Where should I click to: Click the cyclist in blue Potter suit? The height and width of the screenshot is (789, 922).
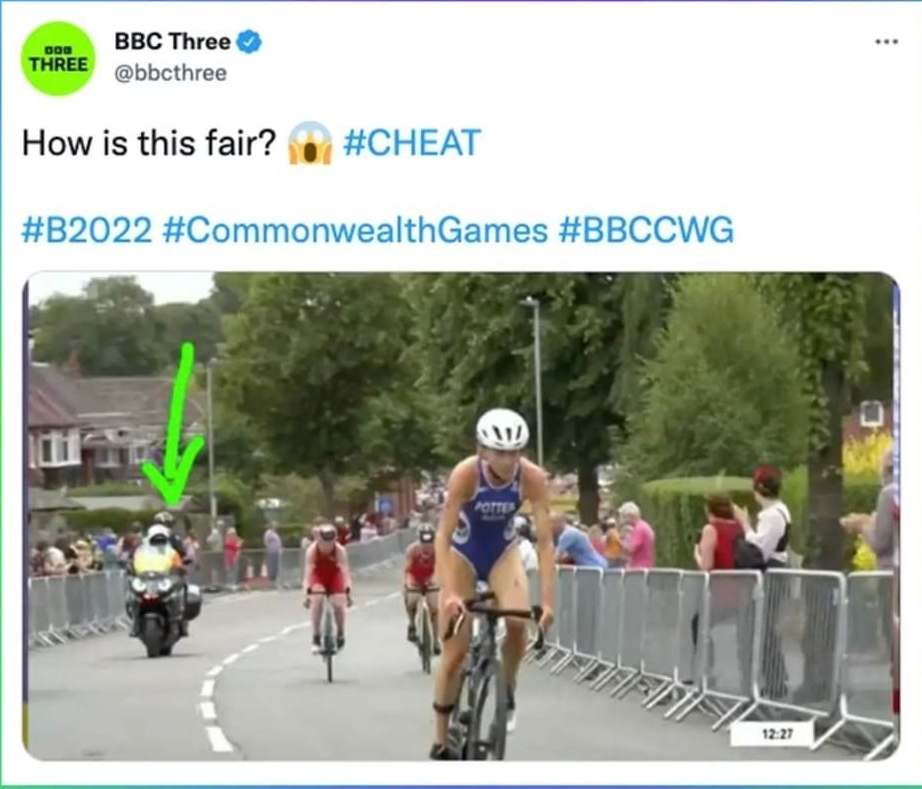click(x=493, y=582)
